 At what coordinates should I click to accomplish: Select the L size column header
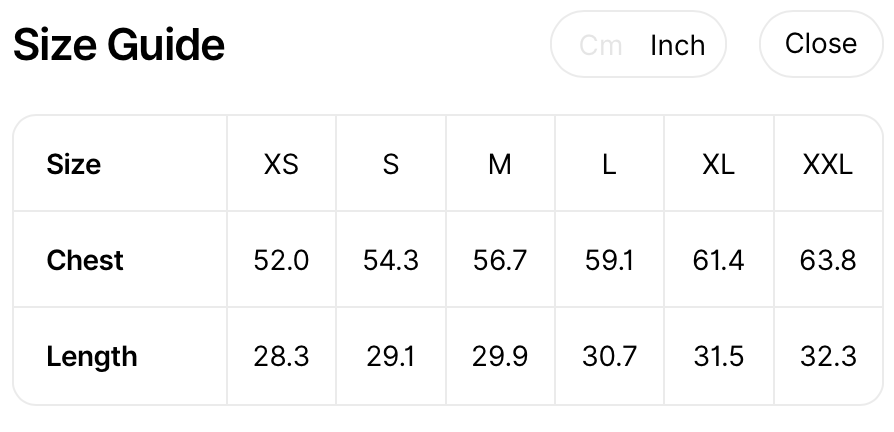(609, 165)
